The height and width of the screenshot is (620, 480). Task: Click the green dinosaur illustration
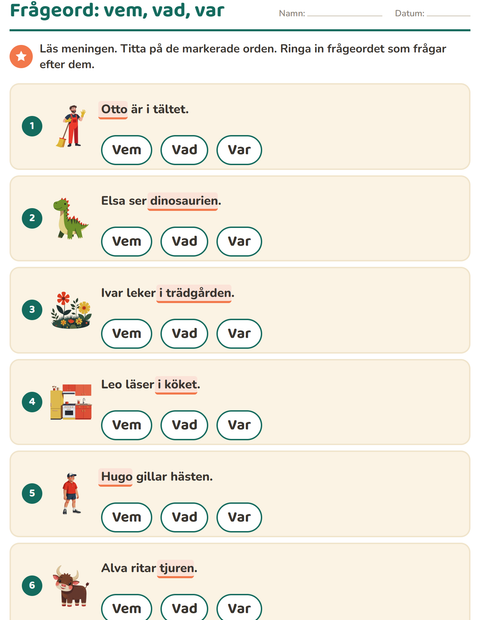(70, 218)
